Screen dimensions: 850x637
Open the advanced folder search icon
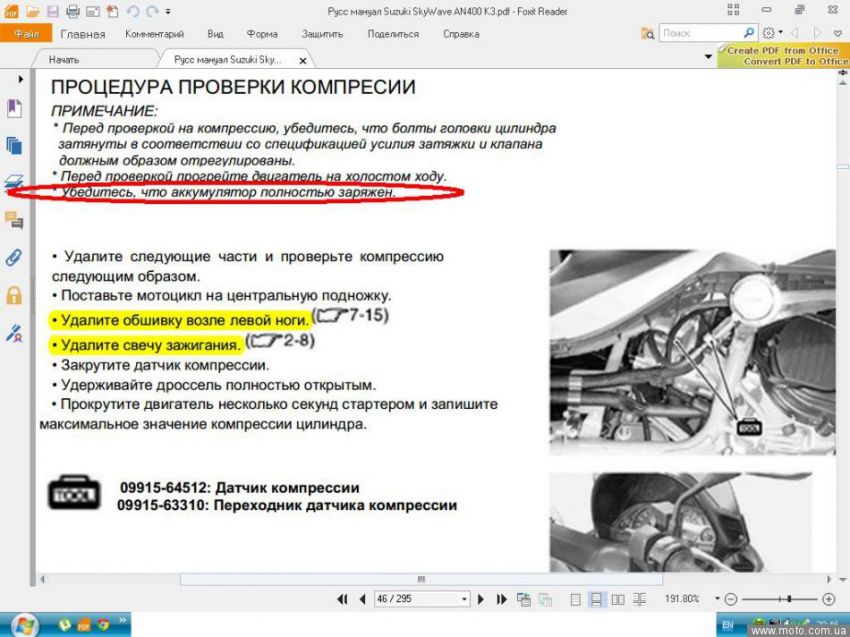(x=647, y=34)
